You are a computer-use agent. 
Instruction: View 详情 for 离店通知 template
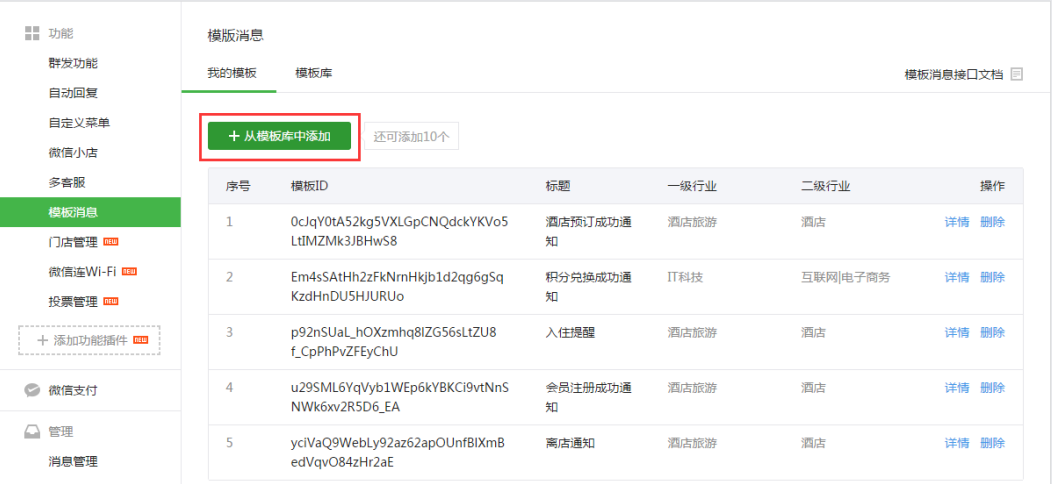(x=957, y=443)
